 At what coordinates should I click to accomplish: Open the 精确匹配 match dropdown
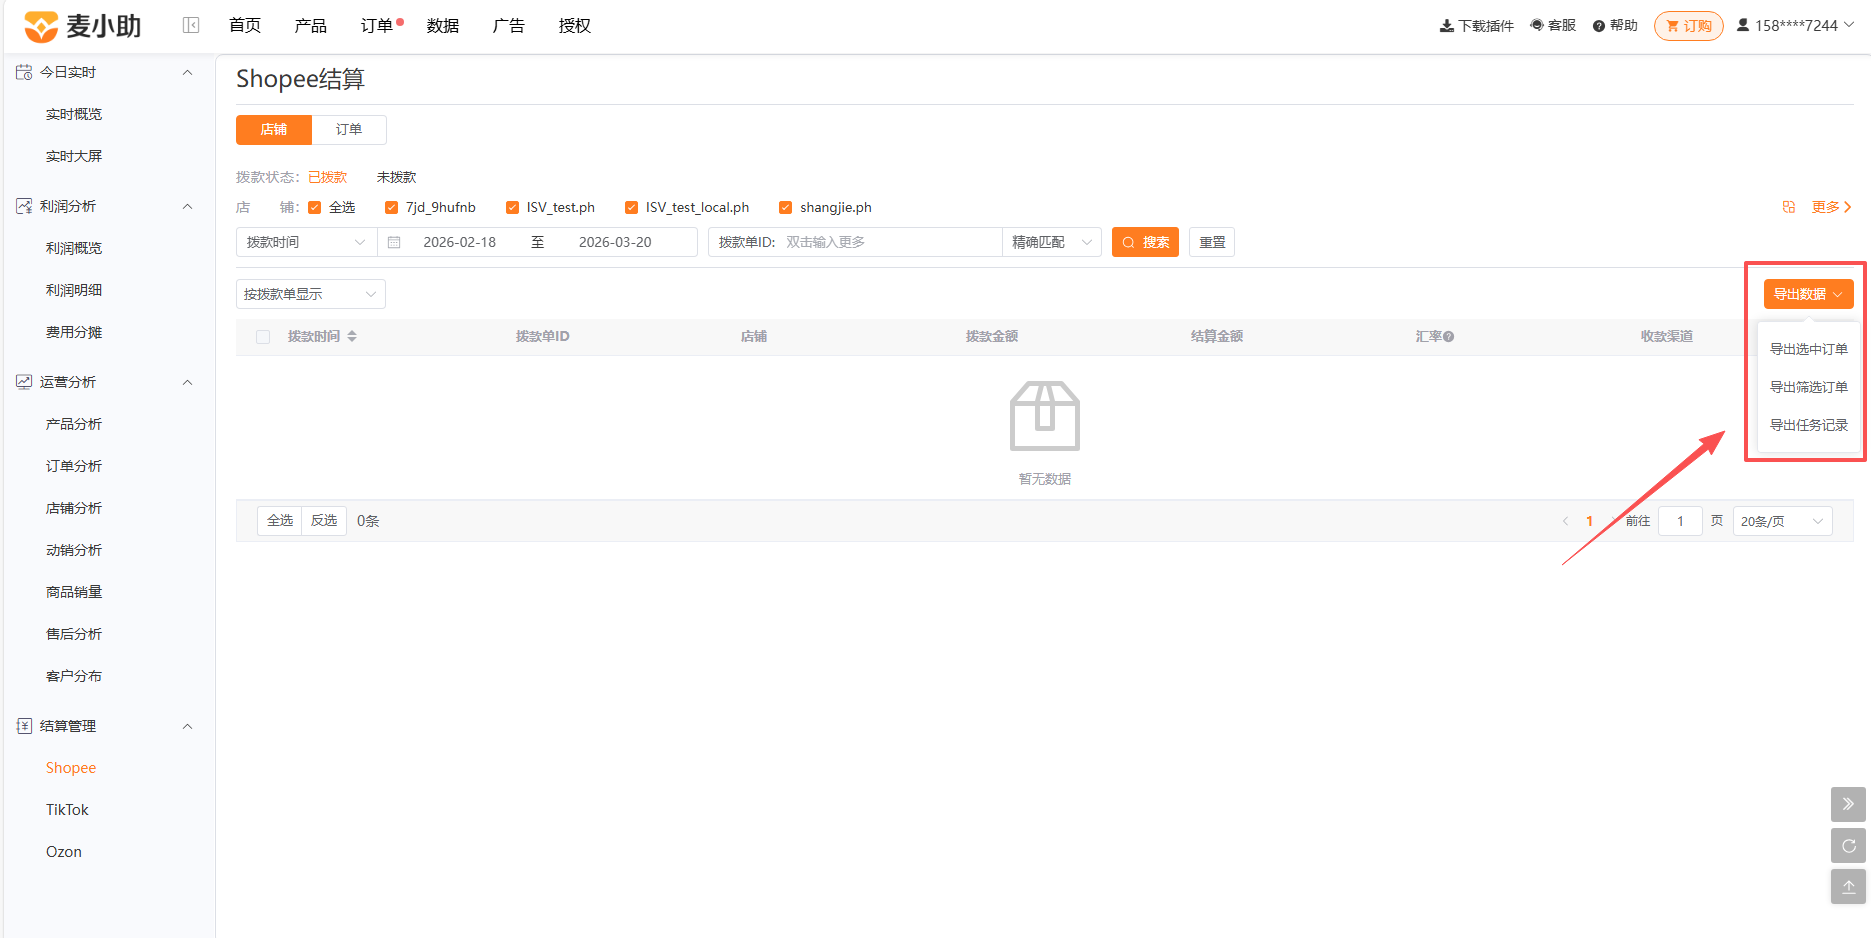point(1051,242)
